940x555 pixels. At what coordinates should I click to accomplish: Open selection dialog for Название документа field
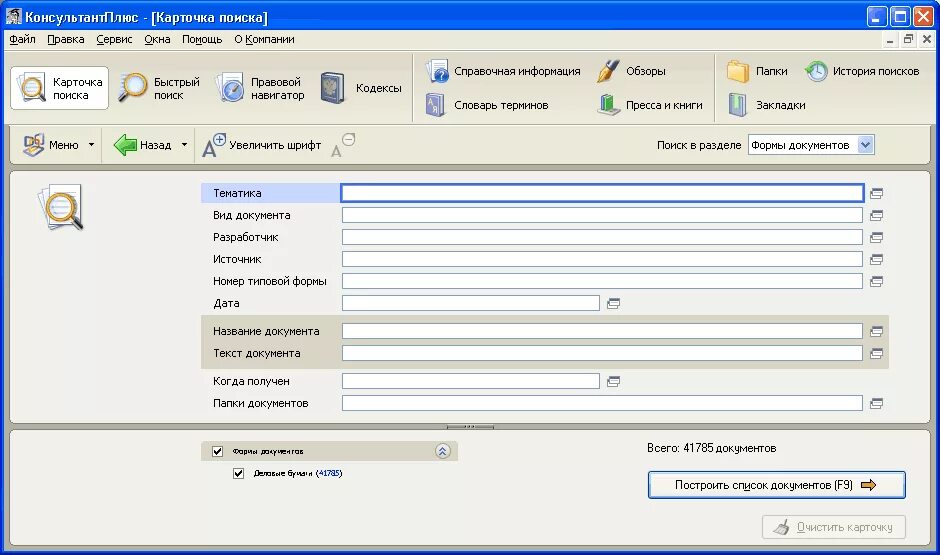pos(876,331)
